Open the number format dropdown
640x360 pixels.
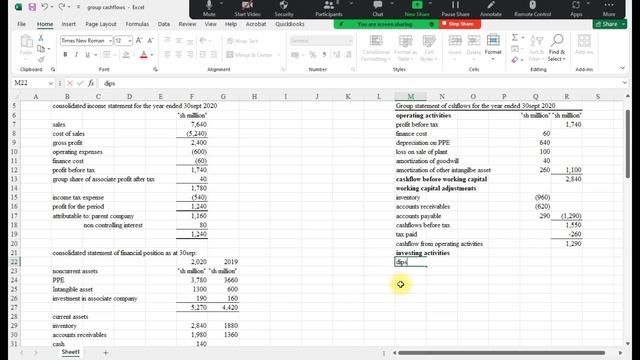(349, 41)
